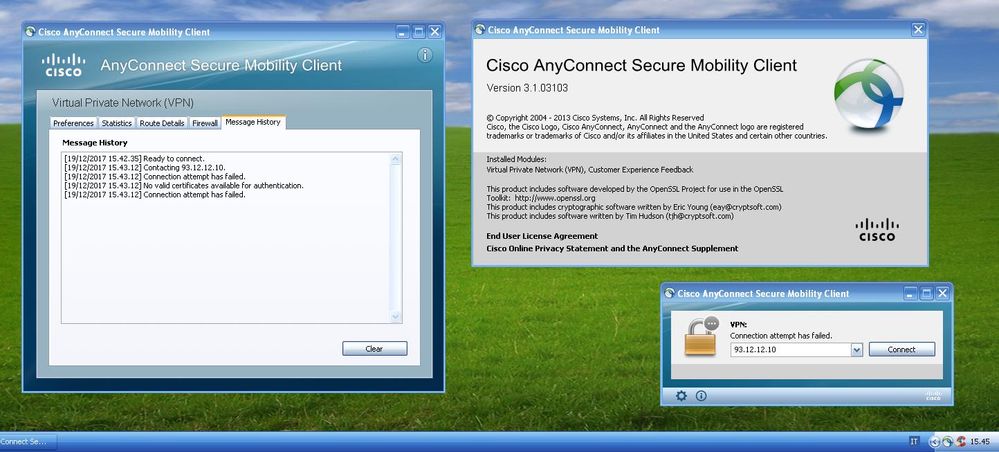Show hidden tray icons with the arrow

click(935, 441)
